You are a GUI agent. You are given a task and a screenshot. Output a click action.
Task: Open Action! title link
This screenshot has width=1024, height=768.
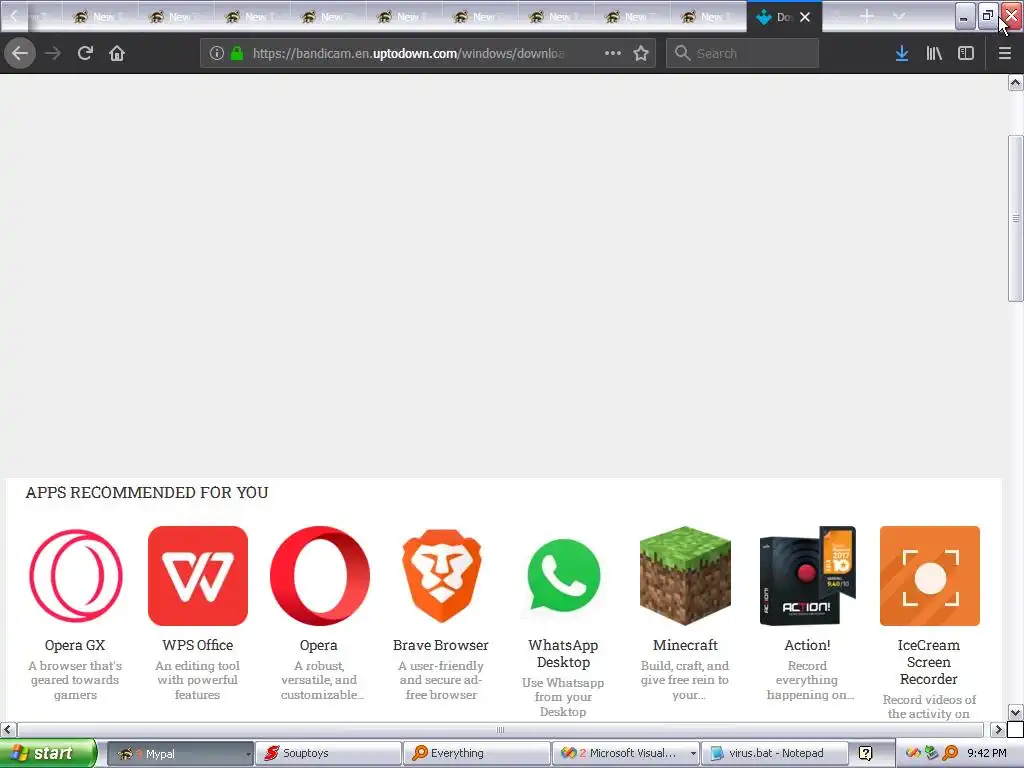tap(807, 645)
